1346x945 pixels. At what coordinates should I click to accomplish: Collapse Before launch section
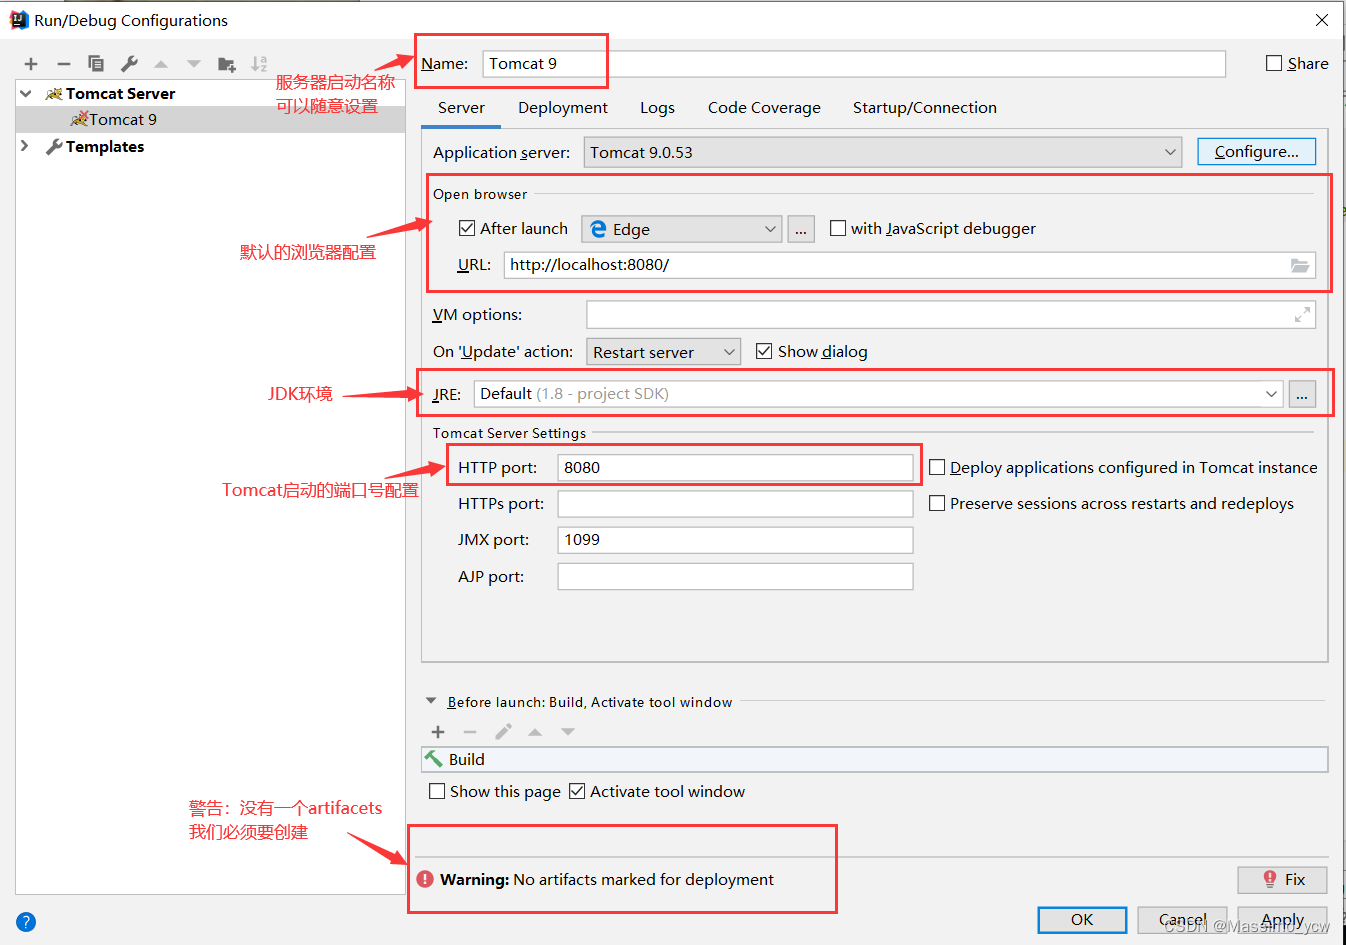tap(431, 702)
